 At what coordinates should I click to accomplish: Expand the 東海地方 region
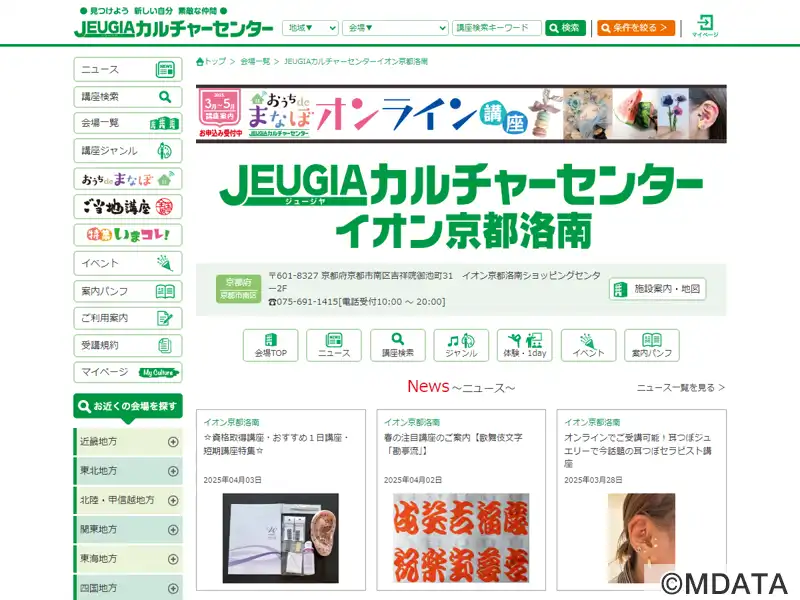tap(128, 559)
